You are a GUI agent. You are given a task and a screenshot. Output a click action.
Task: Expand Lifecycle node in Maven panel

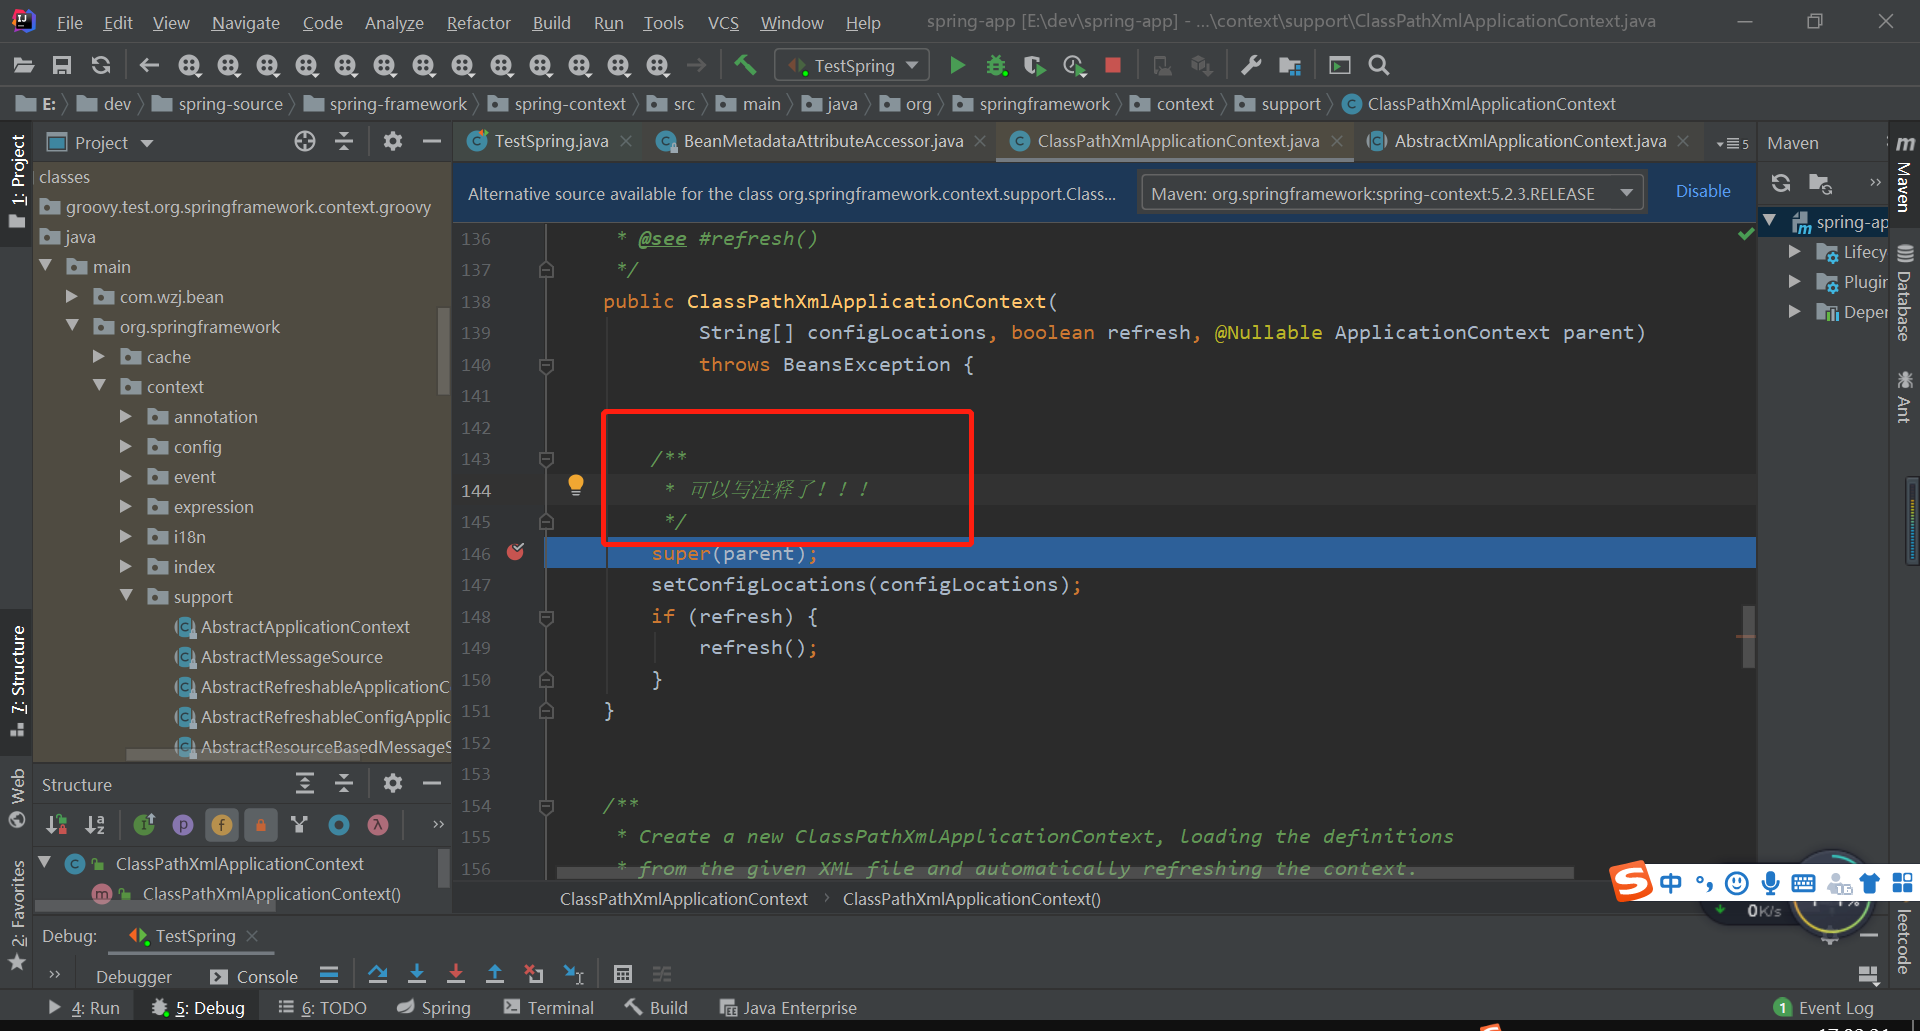pos(1795,252)
